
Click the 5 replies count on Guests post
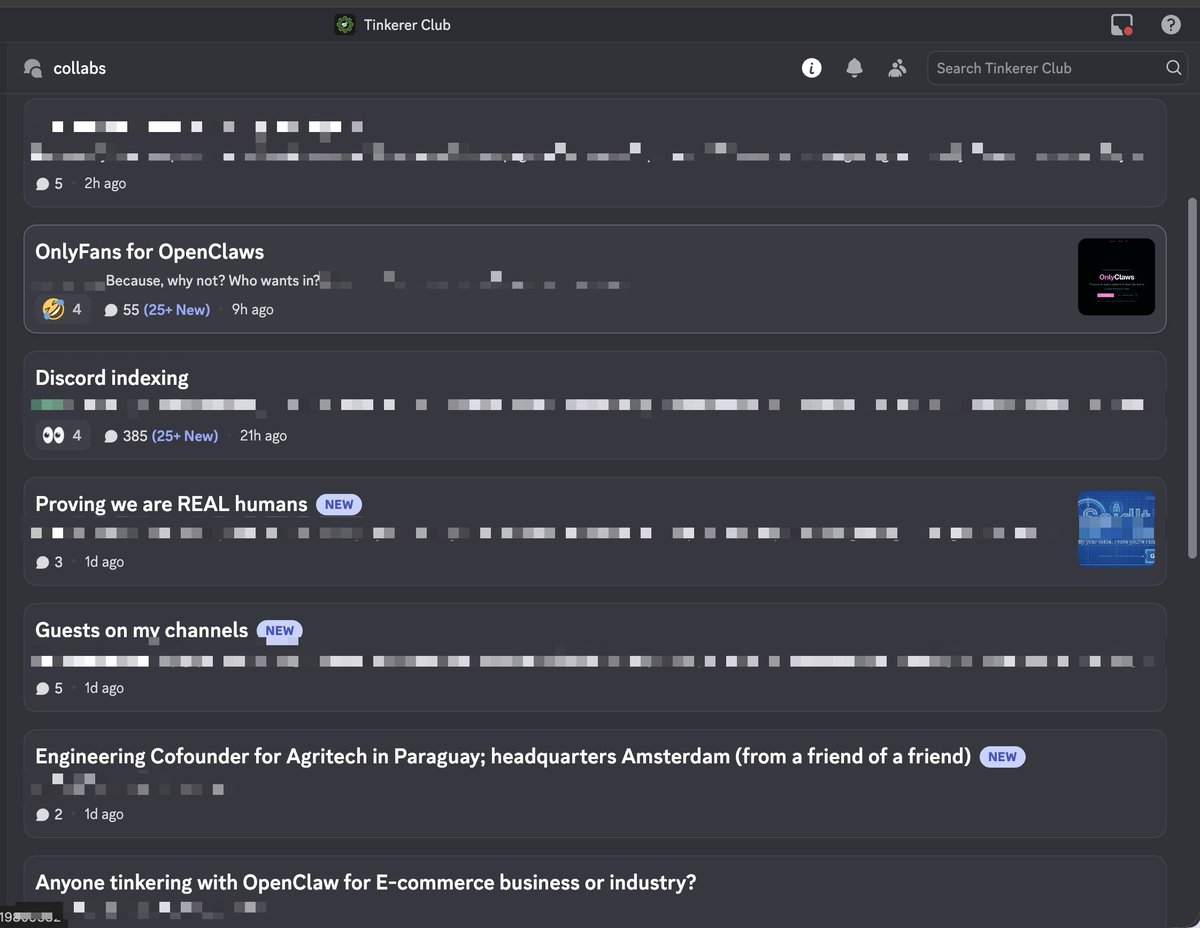[50, 688]
